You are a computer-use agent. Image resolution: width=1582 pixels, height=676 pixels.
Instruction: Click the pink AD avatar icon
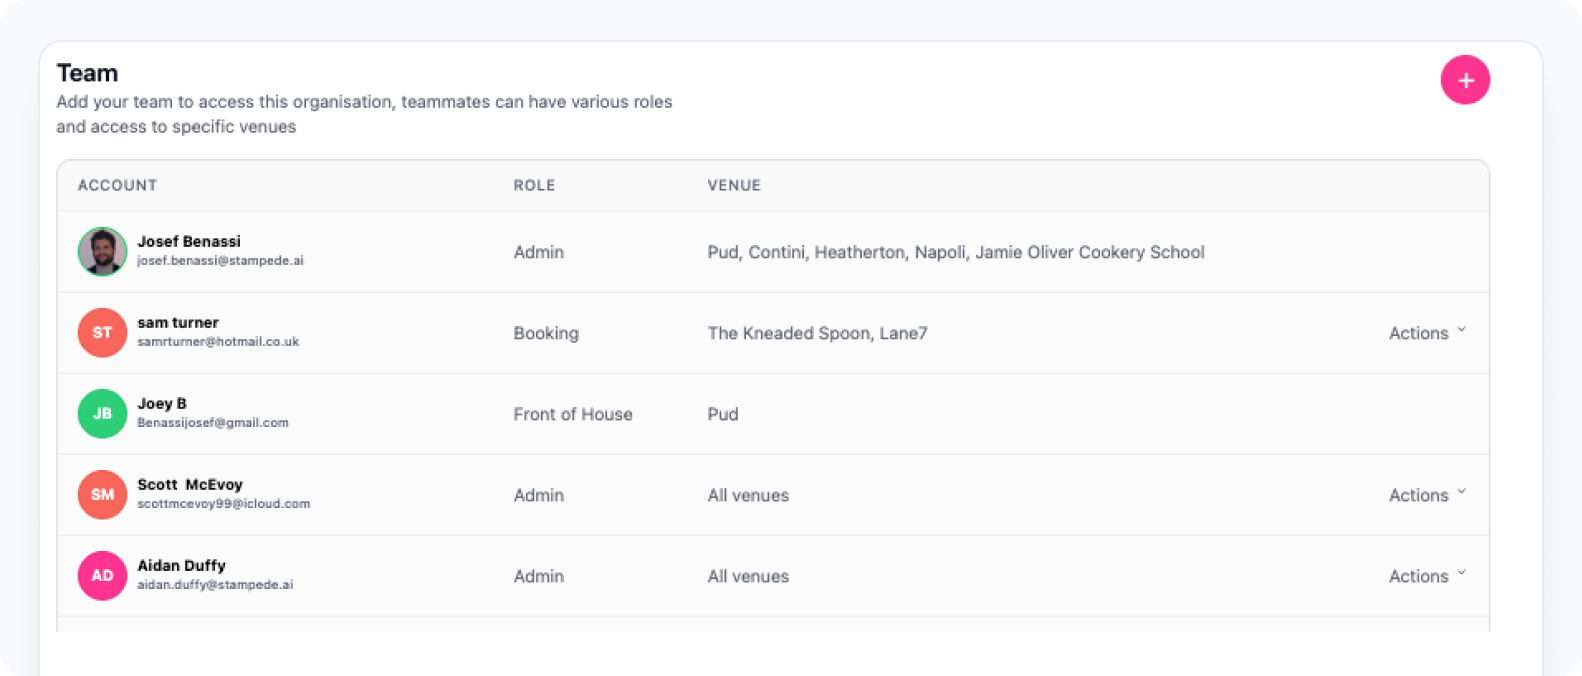(102, 576)
